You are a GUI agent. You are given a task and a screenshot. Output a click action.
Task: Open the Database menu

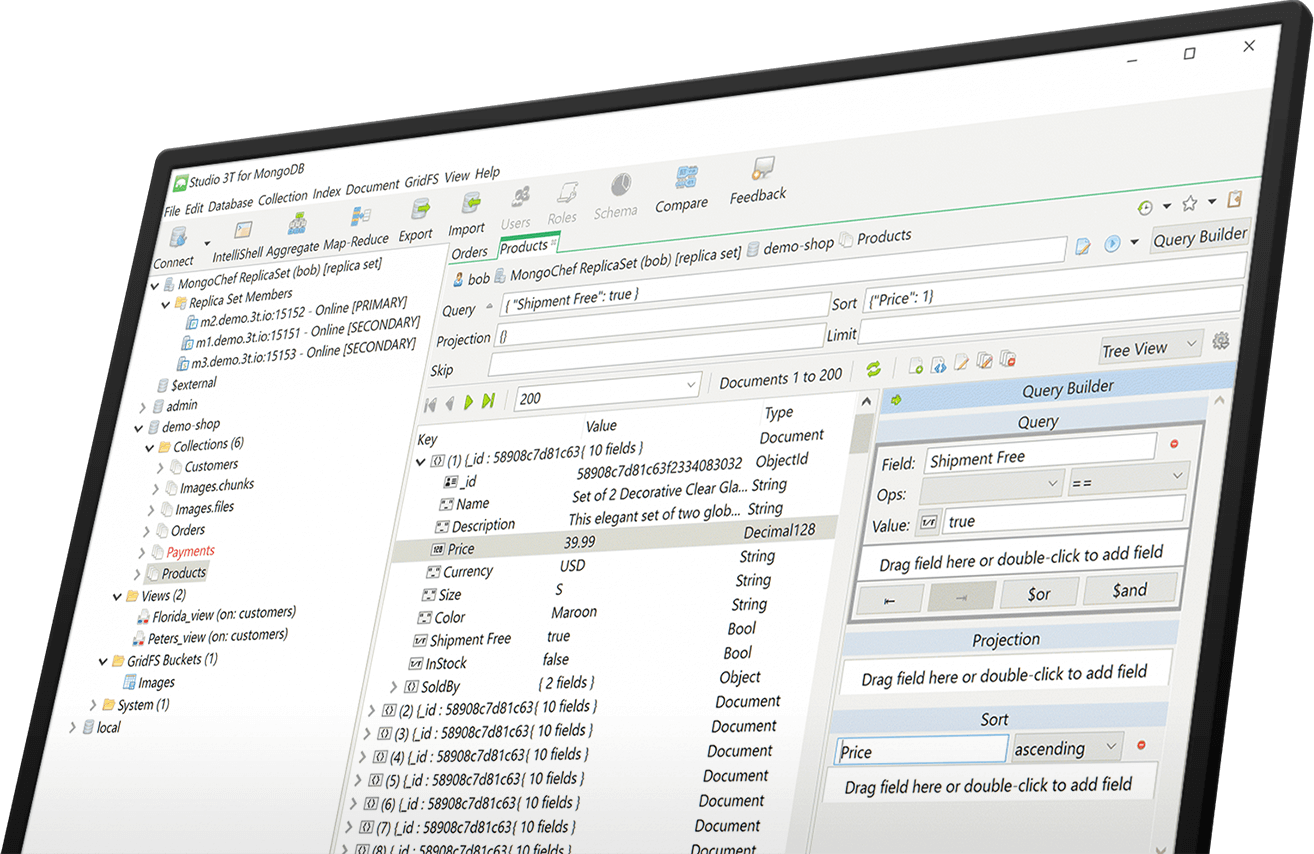231,204
